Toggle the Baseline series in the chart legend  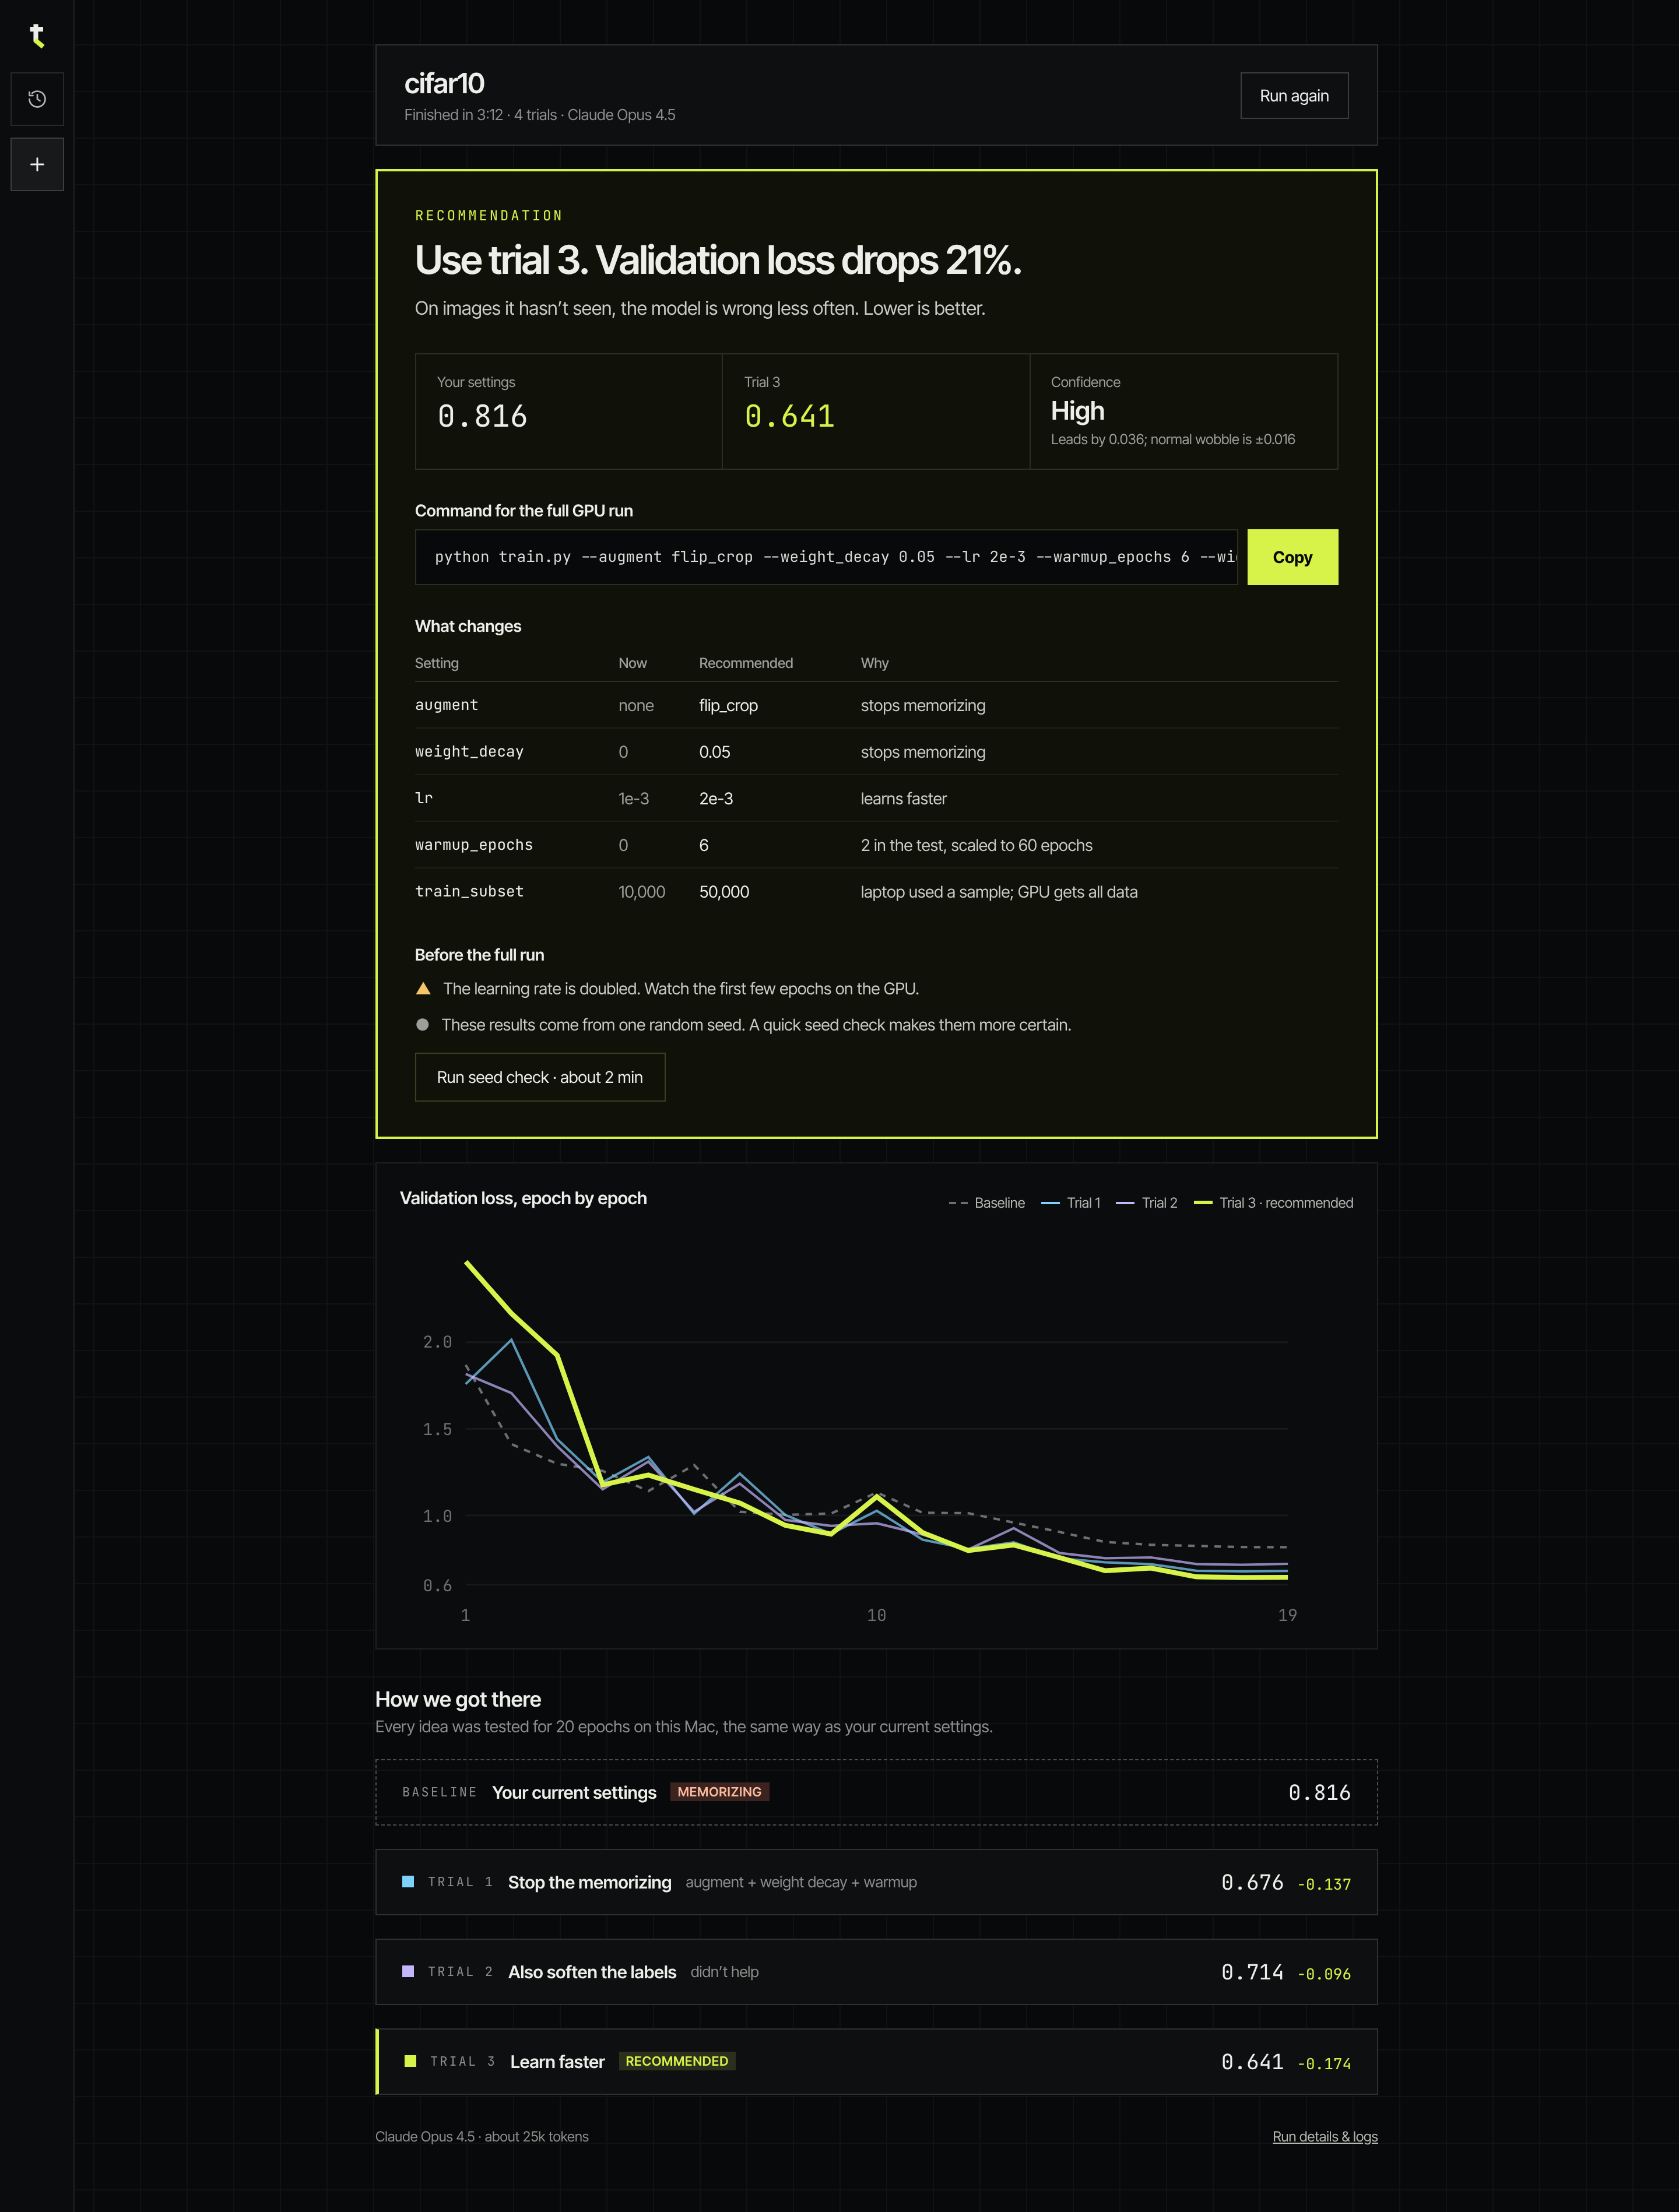[x=986, y=1203]
